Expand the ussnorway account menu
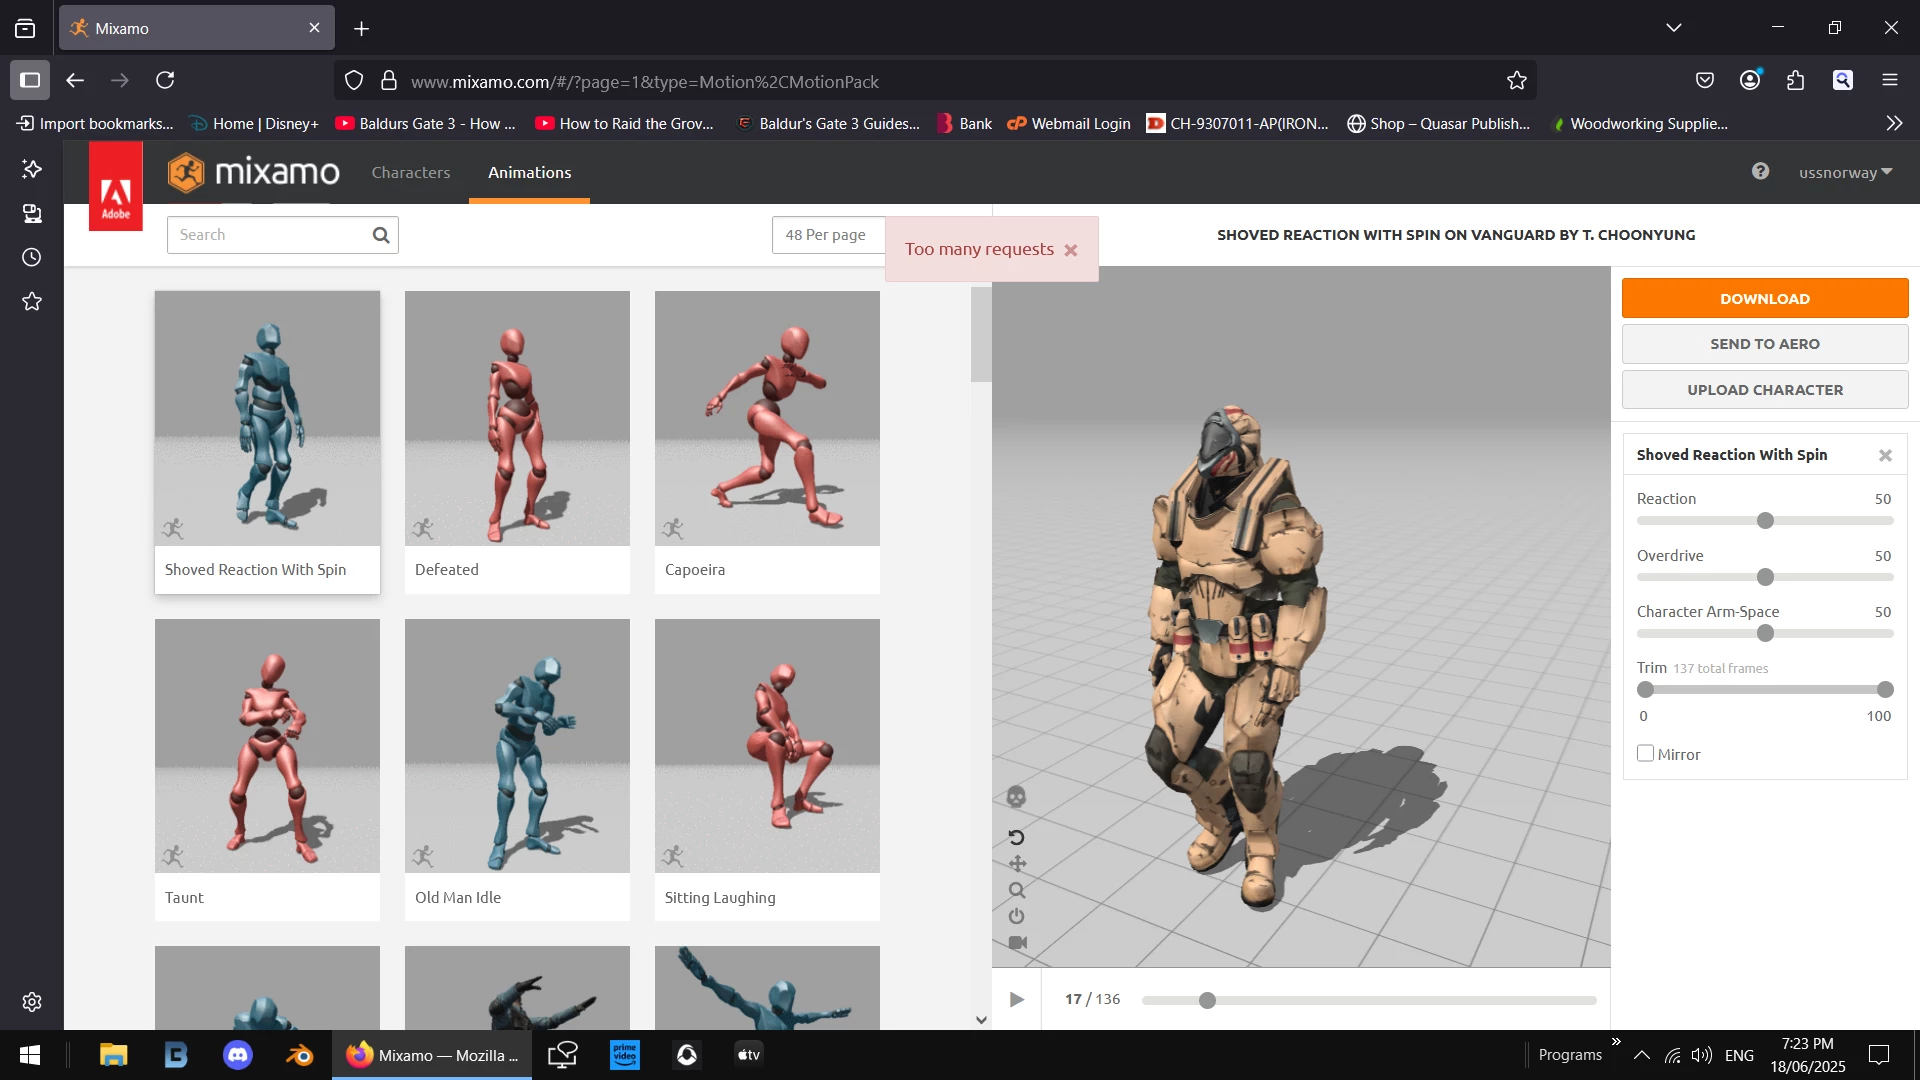 tap(1845, 172)
